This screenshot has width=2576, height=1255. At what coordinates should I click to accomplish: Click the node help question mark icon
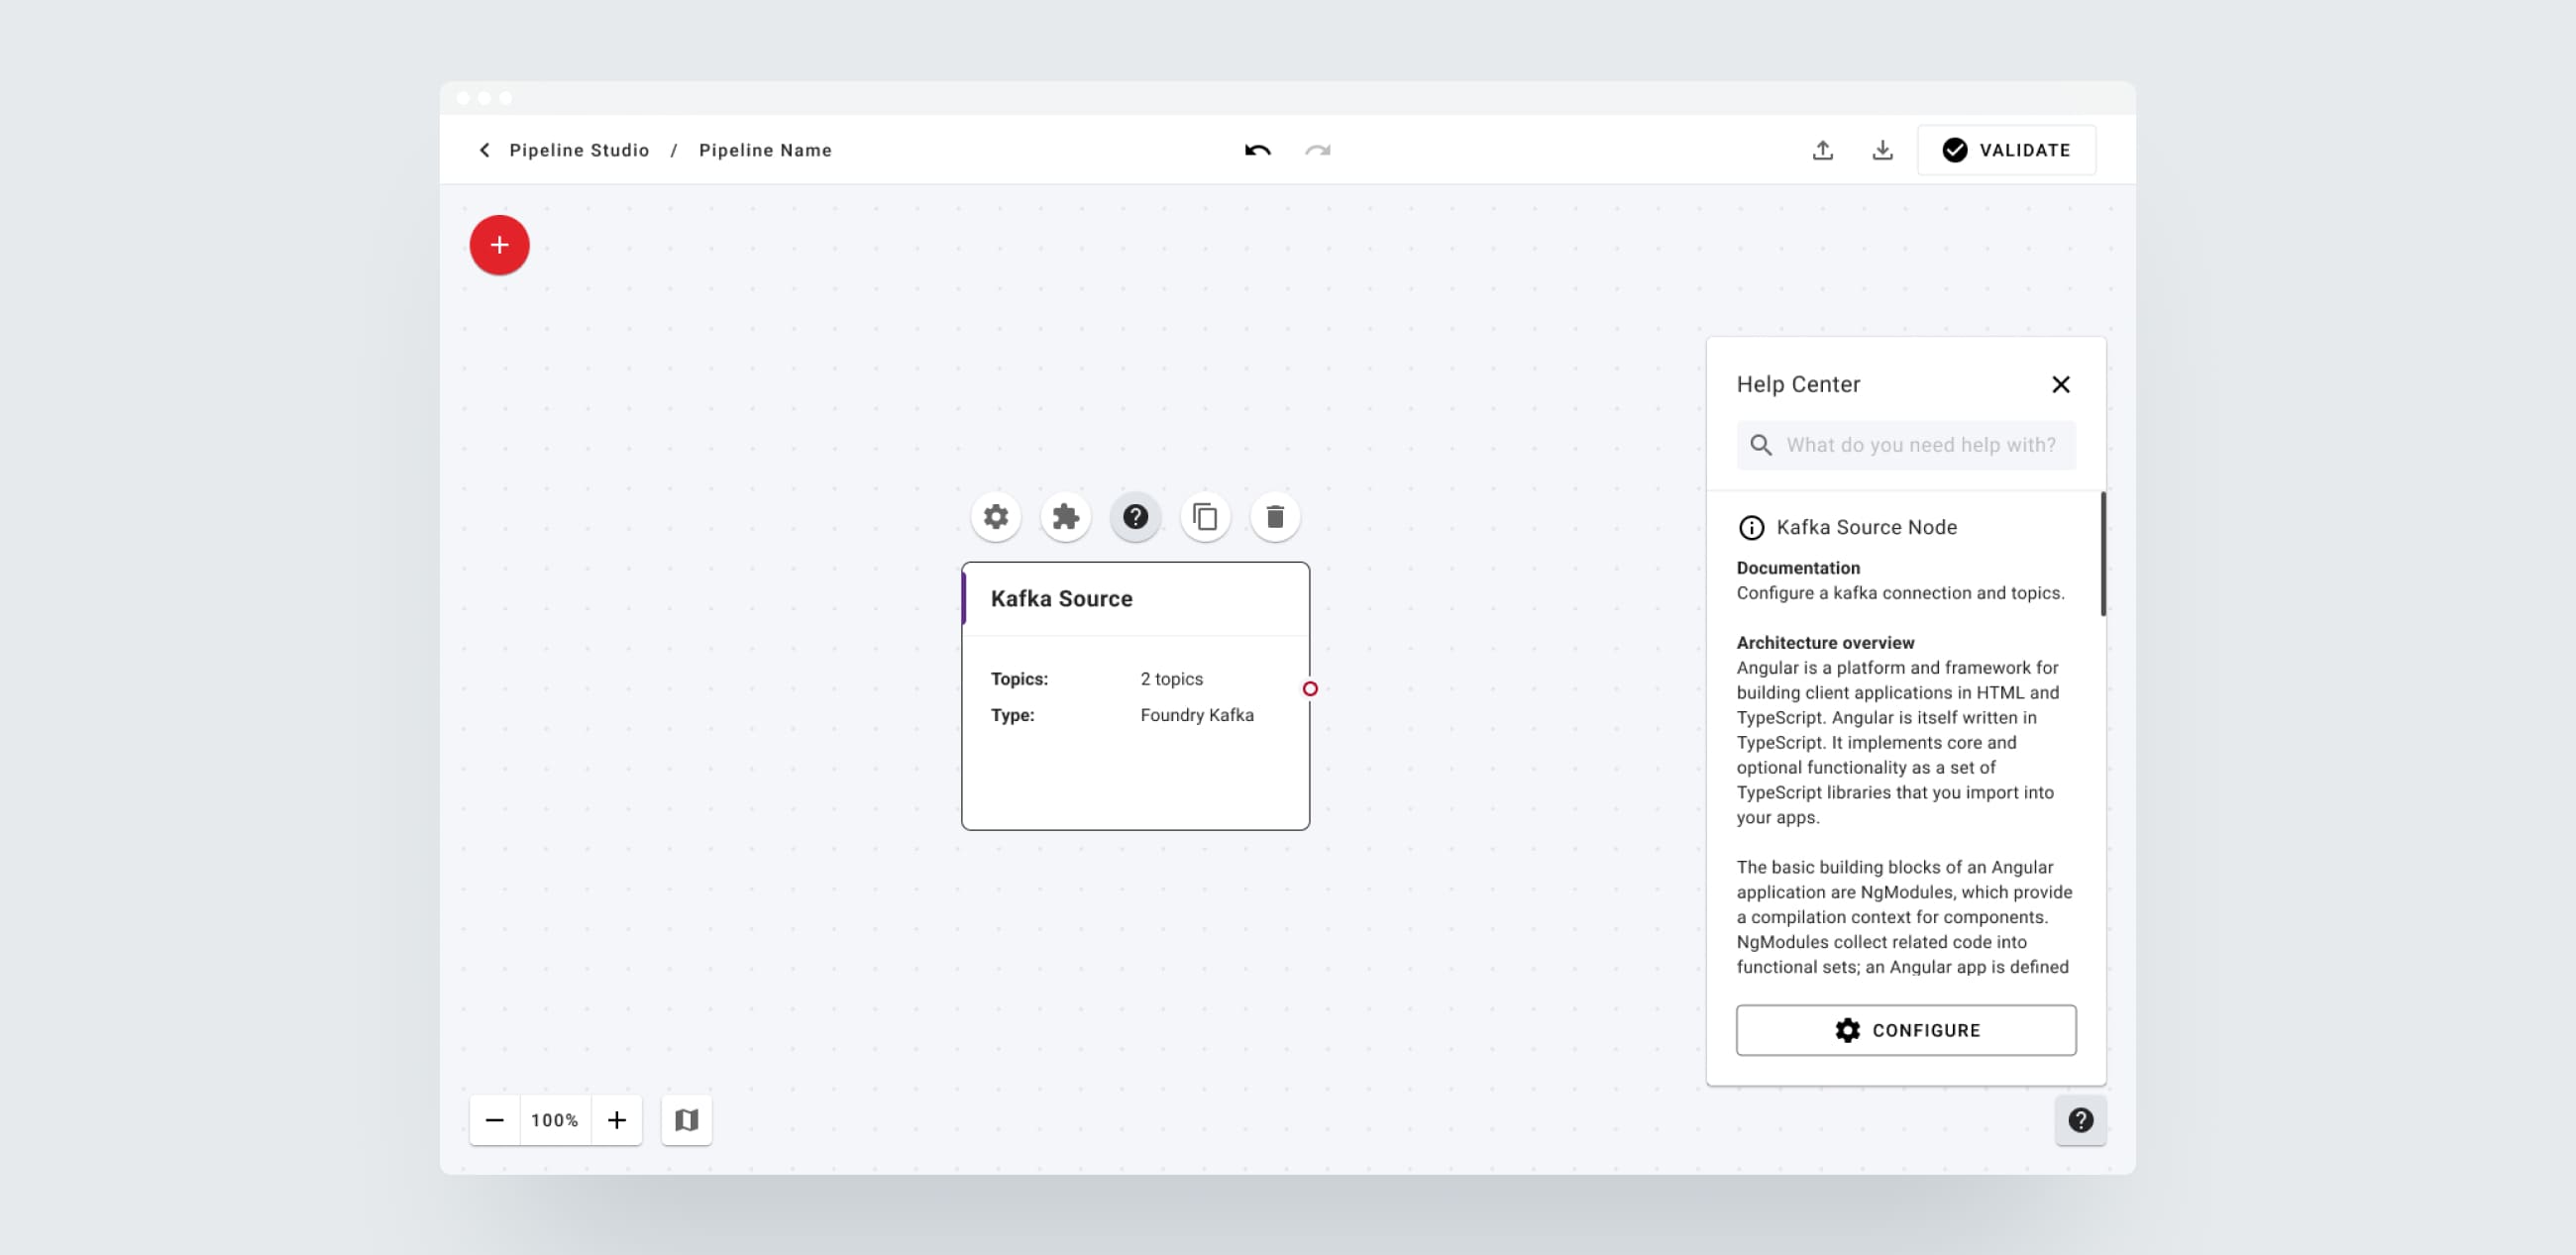coord(1135,517)
